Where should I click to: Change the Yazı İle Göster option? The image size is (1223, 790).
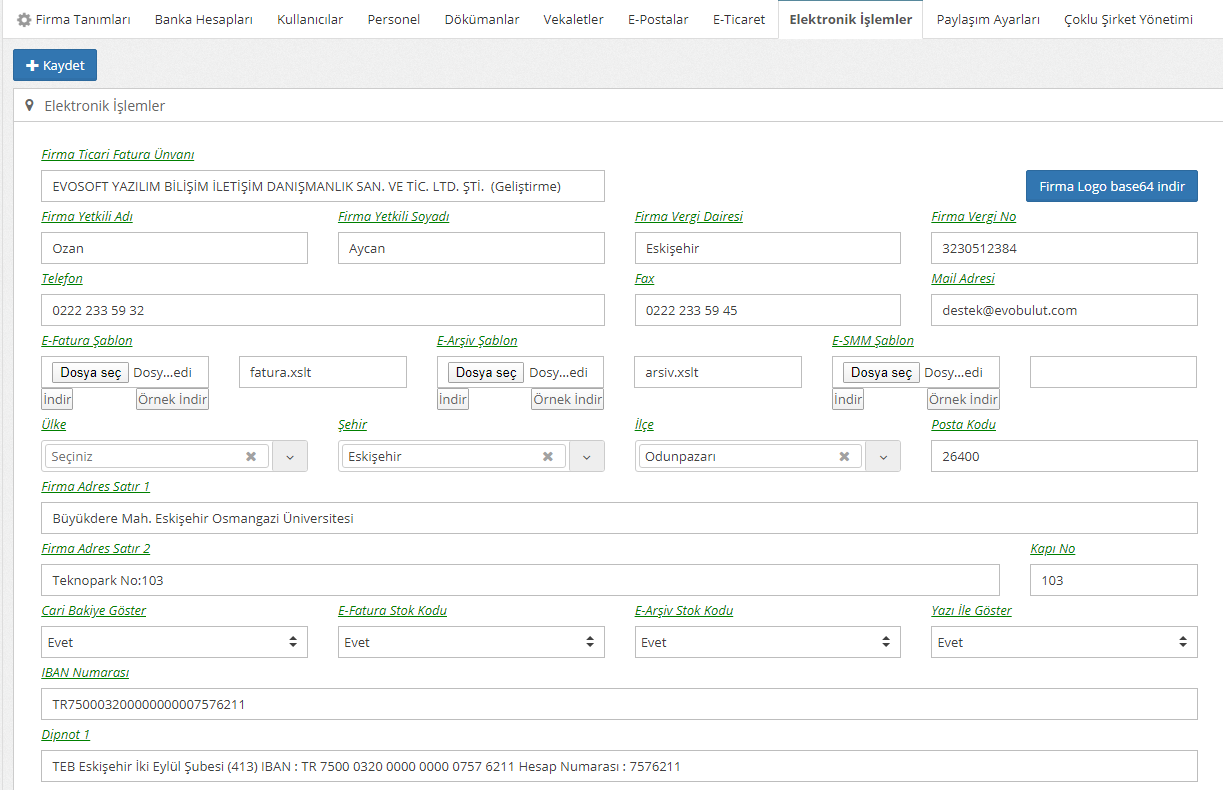pos(1063,642)
